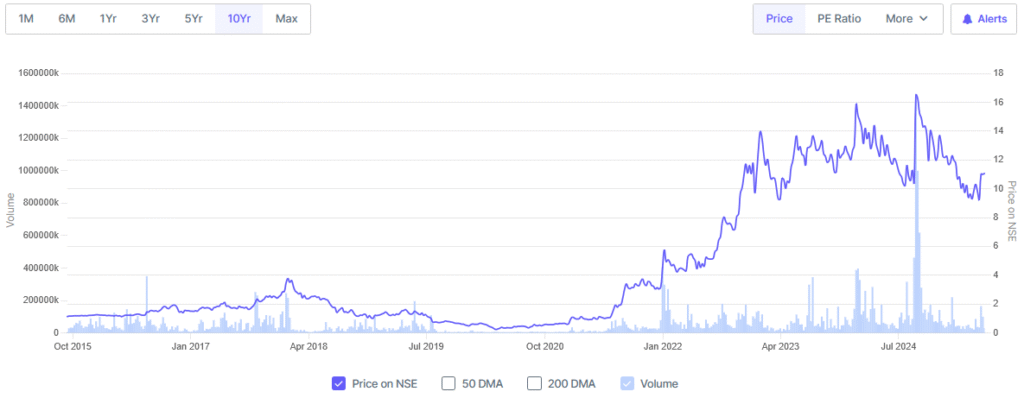This screenshot has height=398, width=1024.
Task: Open the Alerts button
Action: click(x=984, y=19)
